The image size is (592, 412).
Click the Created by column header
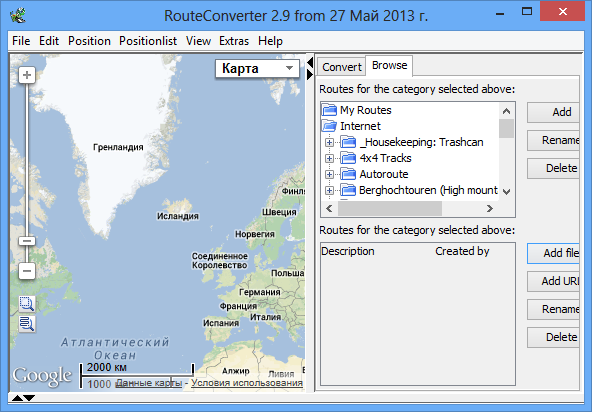[x=462, y=251]
